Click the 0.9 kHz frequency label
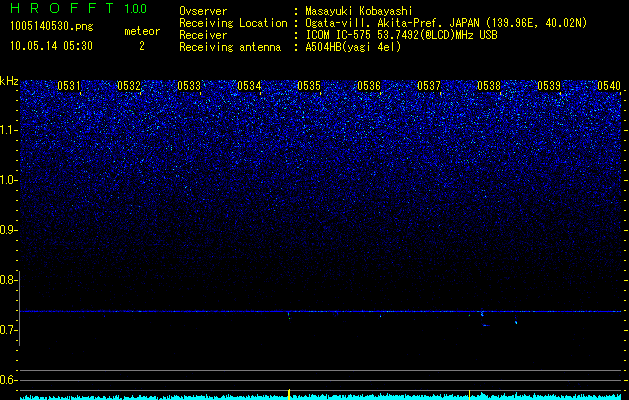629x400 pixels. pos(7,230)
